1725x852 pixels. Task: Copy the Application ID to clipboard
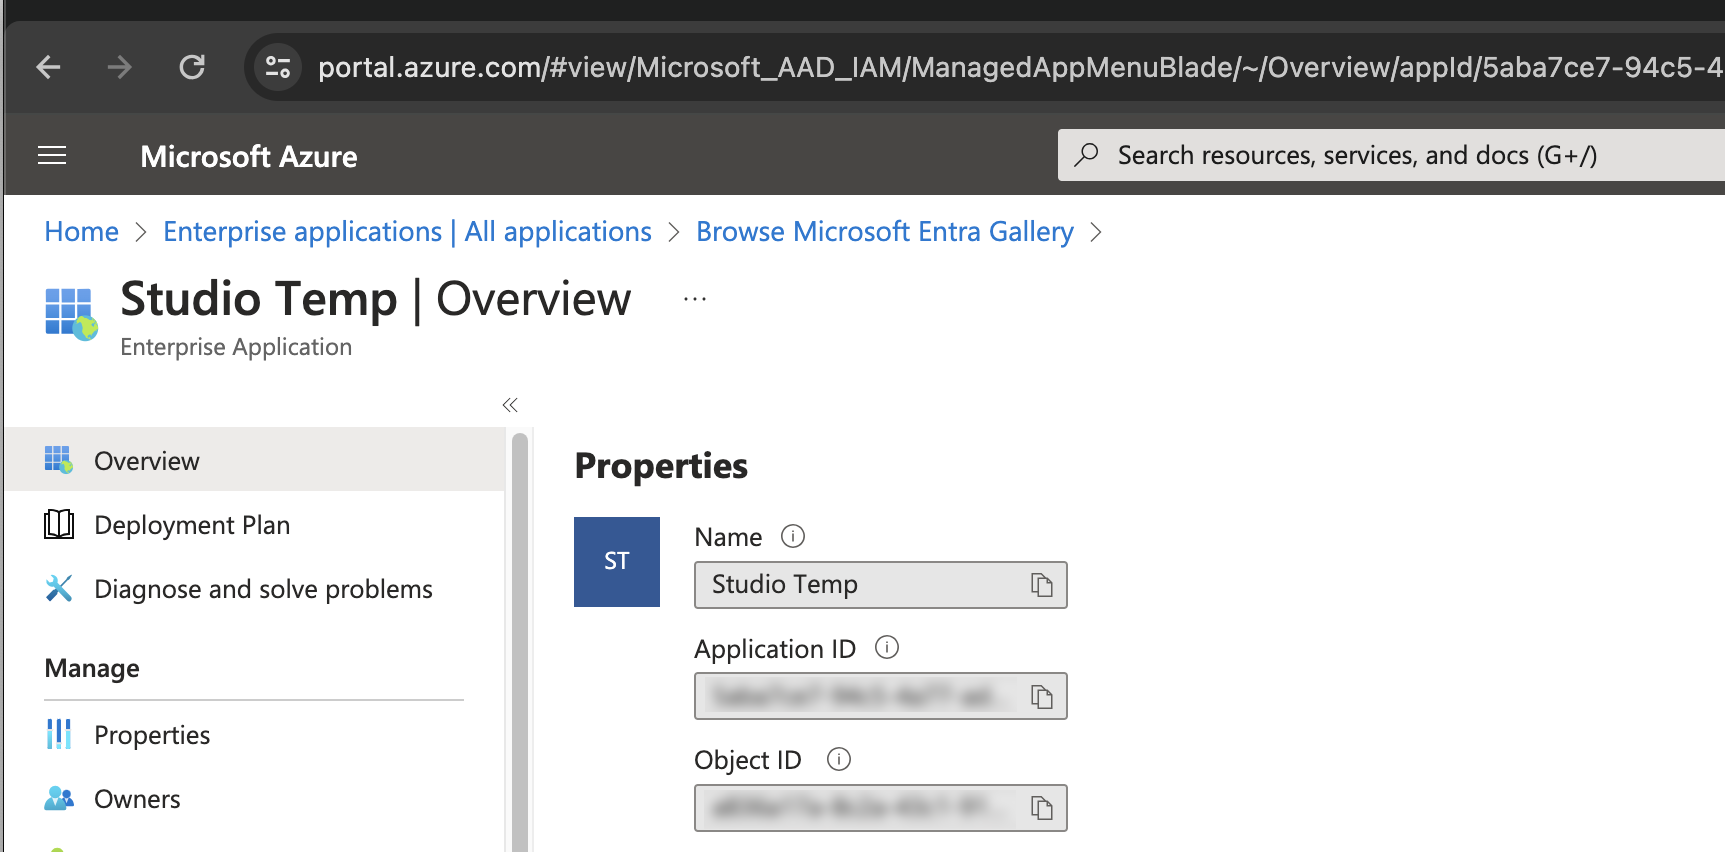[x=1041, y=697]
